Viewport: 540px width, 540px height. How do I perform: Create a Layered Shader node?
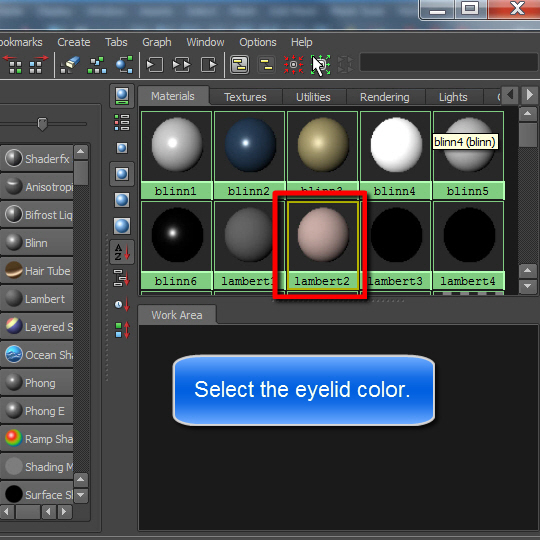pyautogui.click(x=37, y=326)
